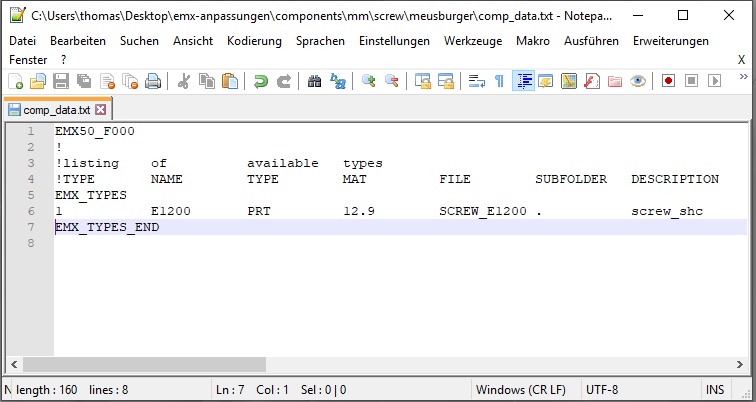The height and width of the screenshot is (402, 756).
Task: Click the Close document toolbar icon
Action: click(x=107, y=81)
